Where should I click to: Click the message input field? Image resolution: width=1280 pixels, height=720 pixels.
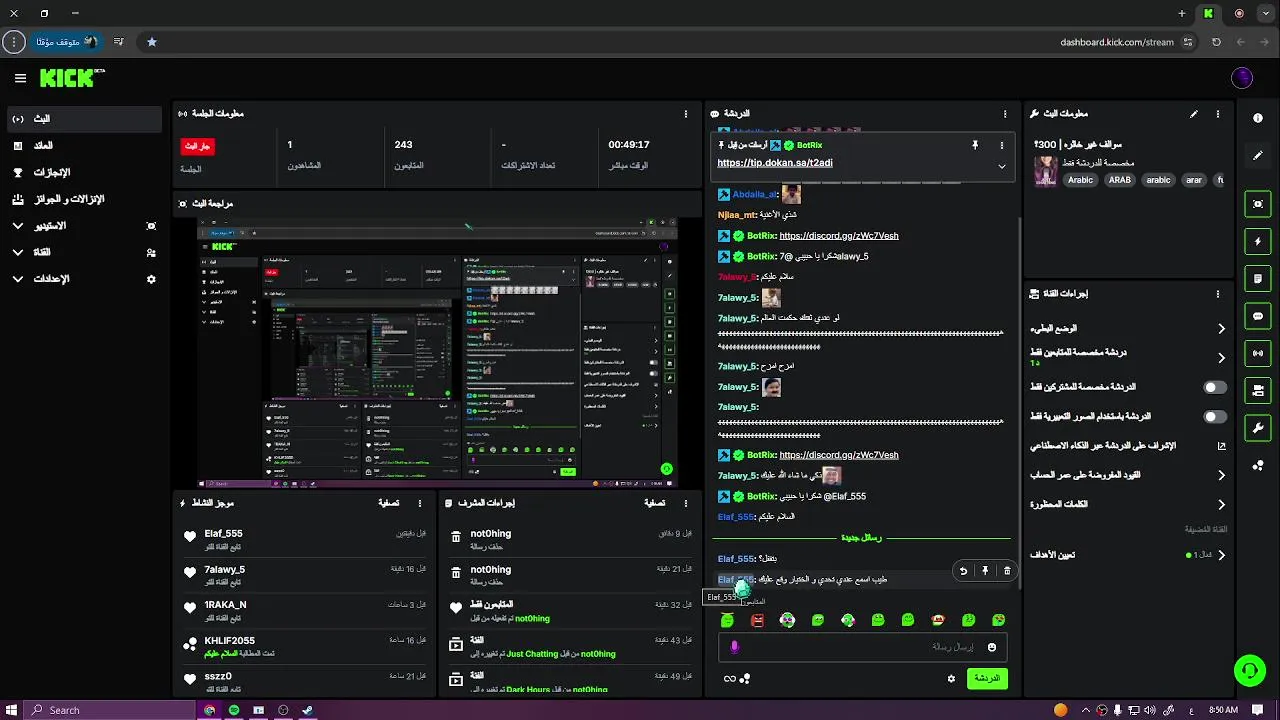(x=860, y=647)
